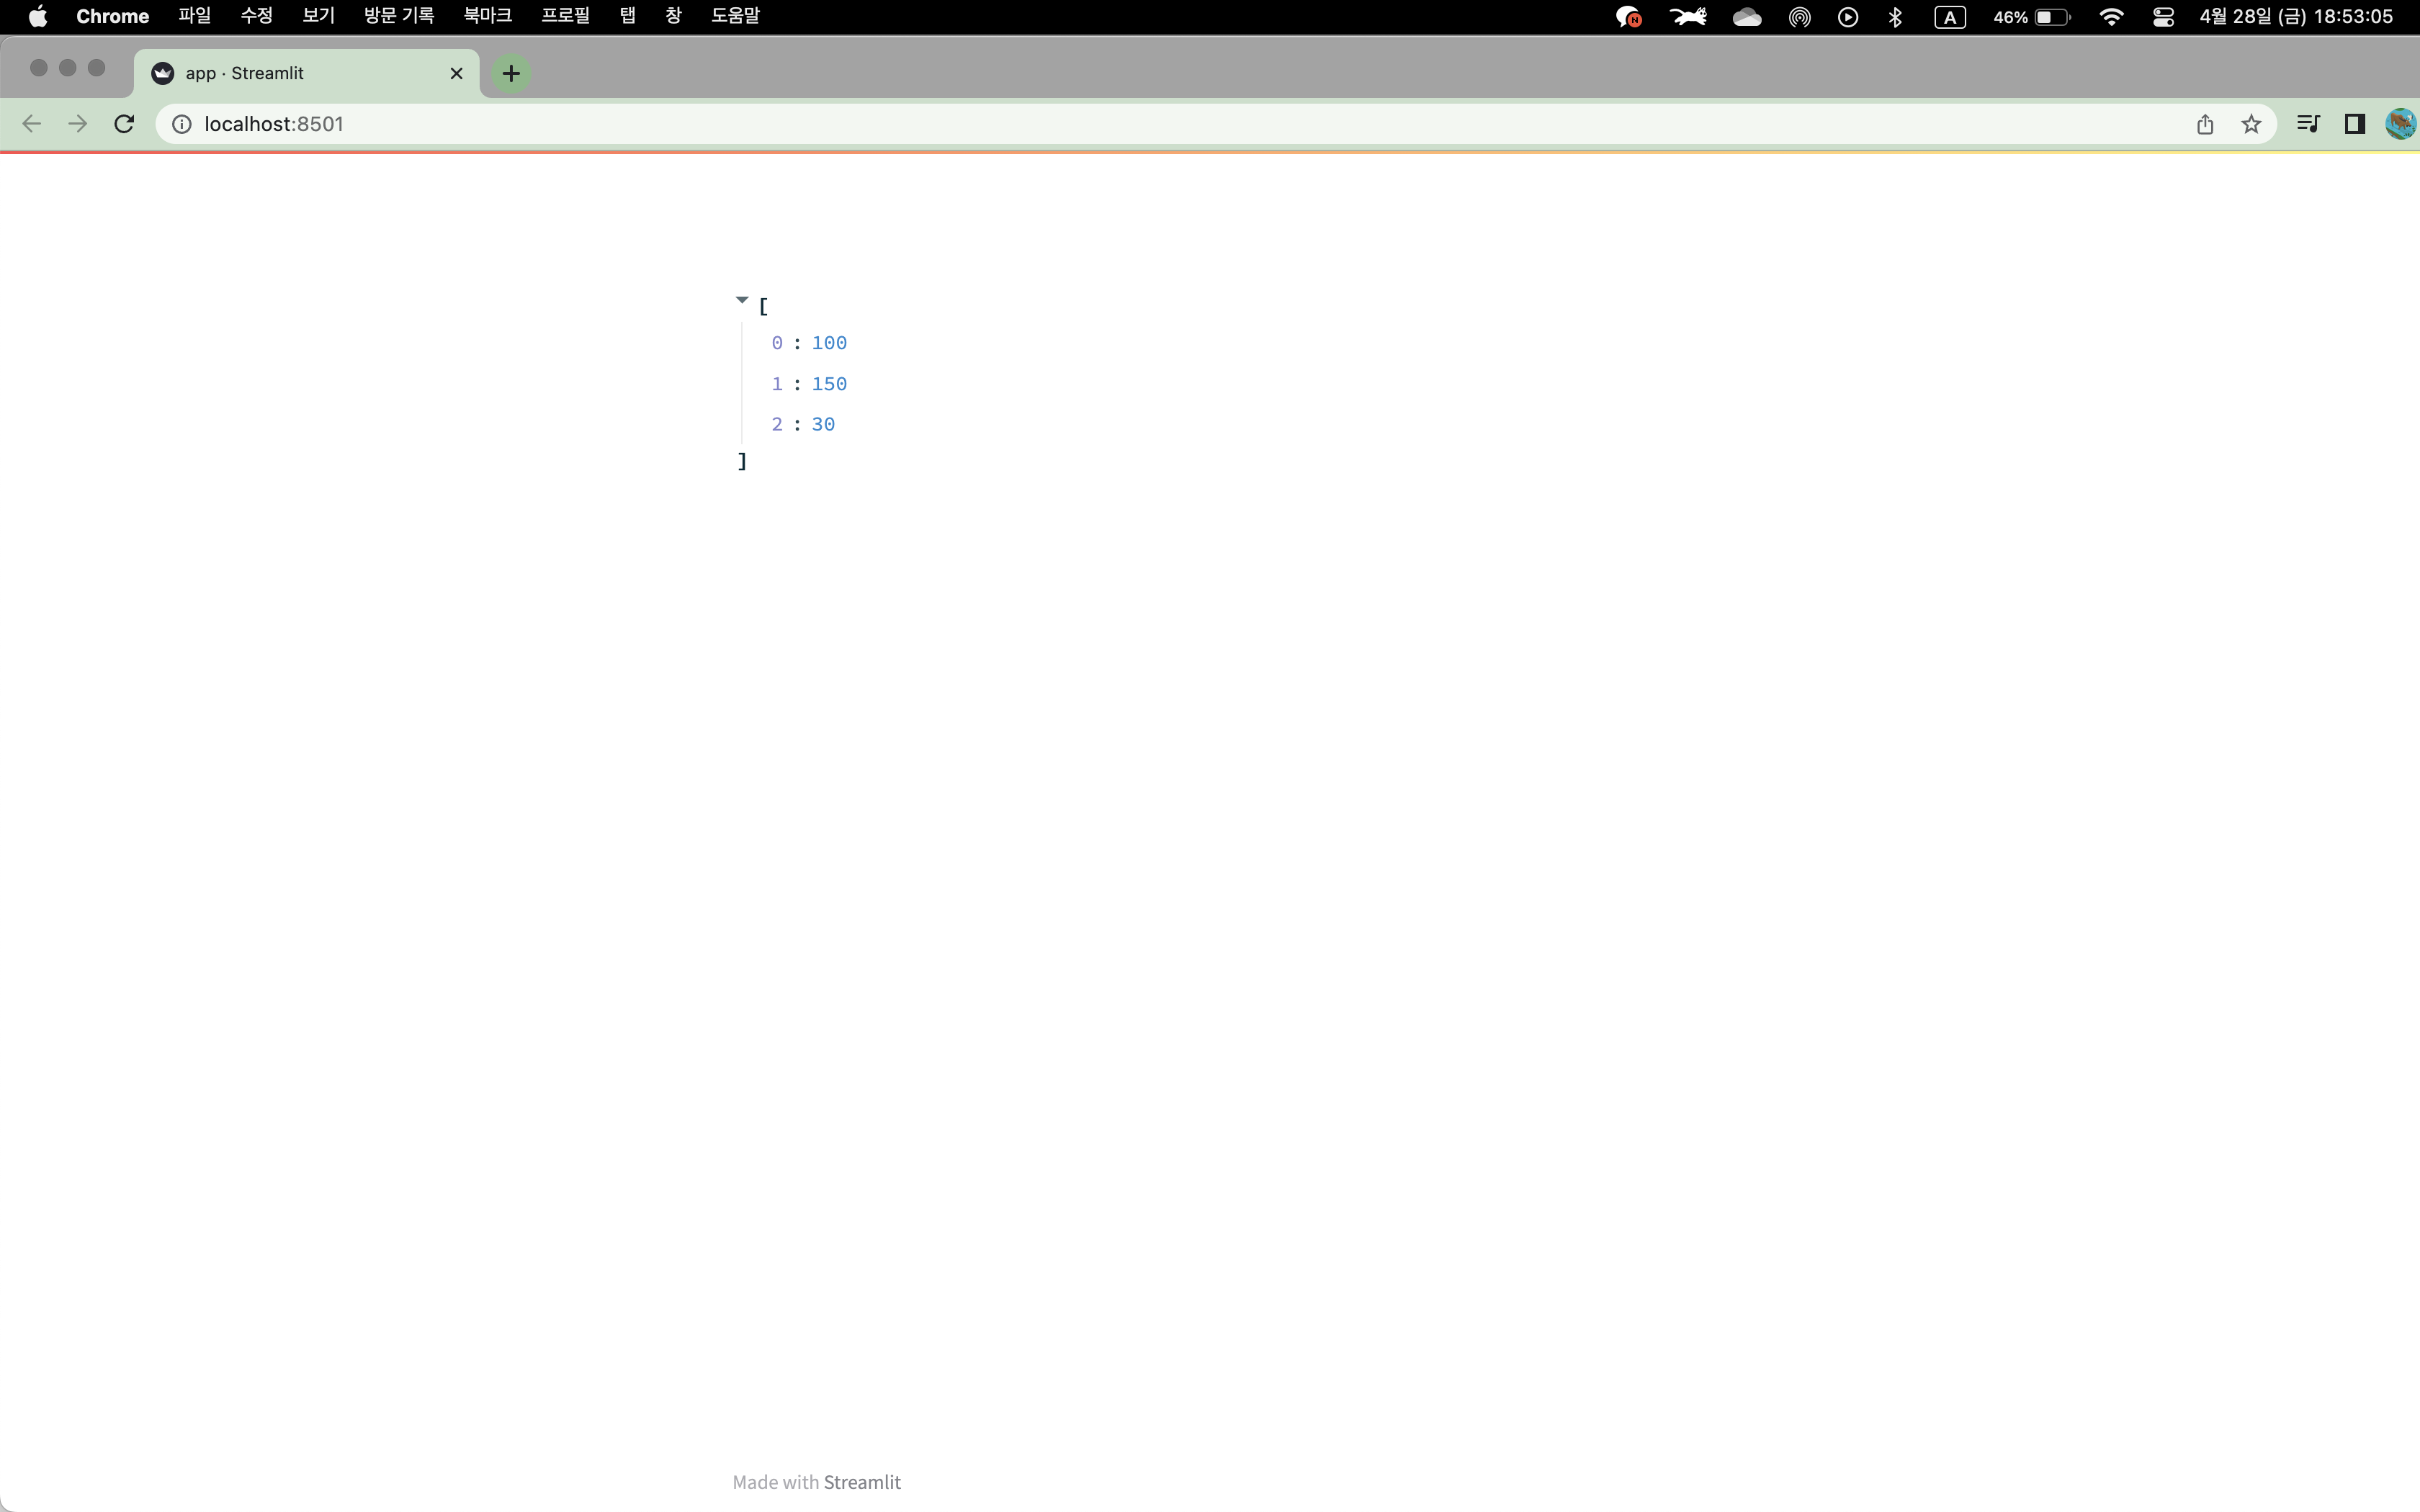This screenshot has height=1512, width=2420.
Task: Open a new tab with plus button
Action: [x=511, y=73]
